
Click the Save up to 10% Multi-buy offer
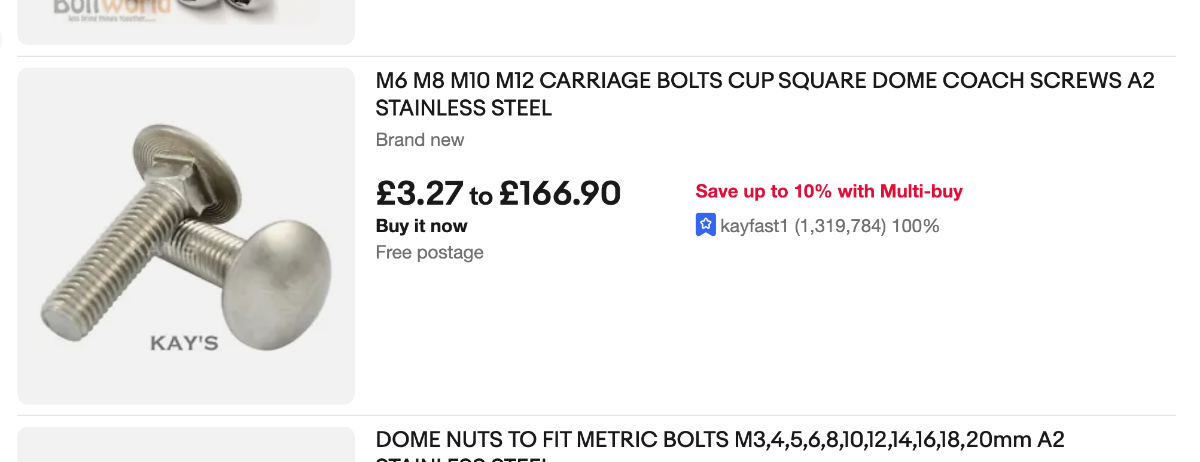829,192
